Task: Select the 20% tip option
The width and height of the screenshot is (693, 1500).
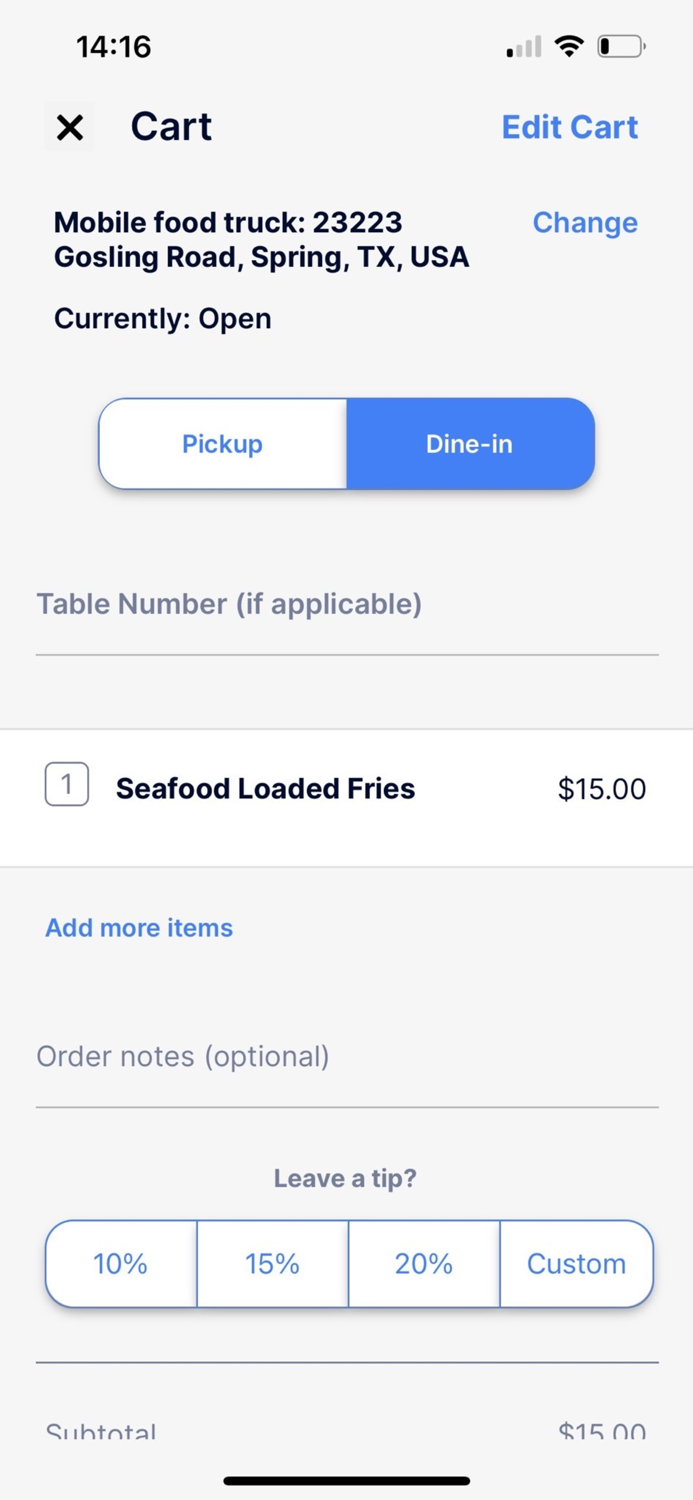Action: click(x=424, y=1263)
